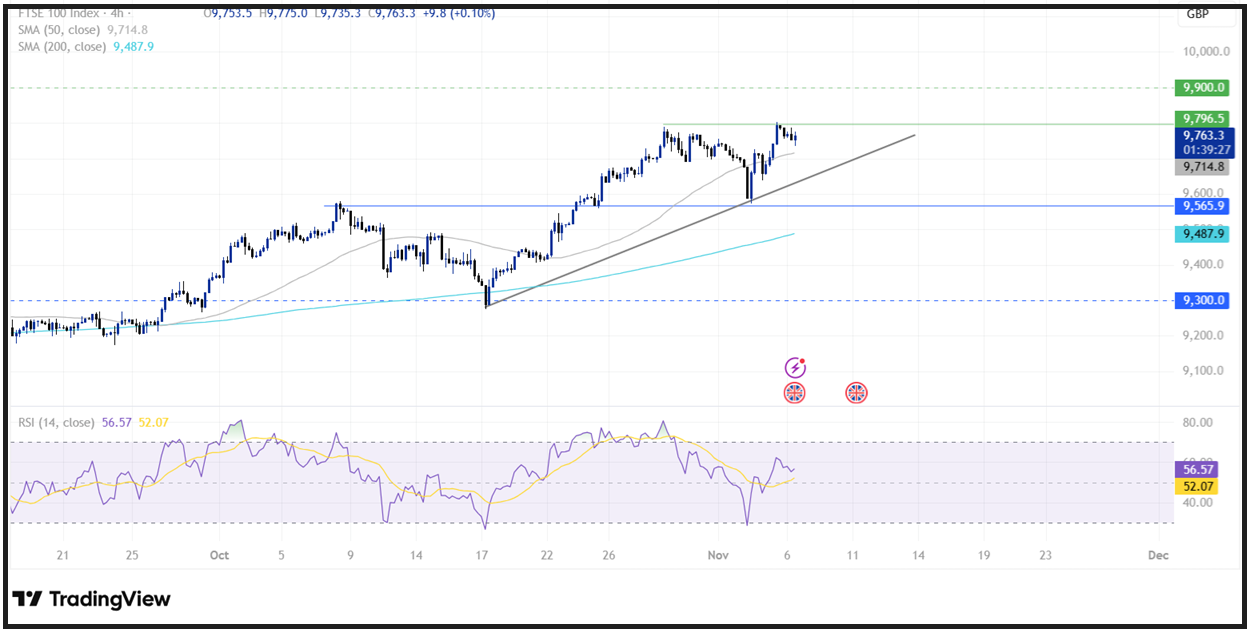
Task: Expand options menu after FTSE 100 Index legend
Action: coord(130,13)
